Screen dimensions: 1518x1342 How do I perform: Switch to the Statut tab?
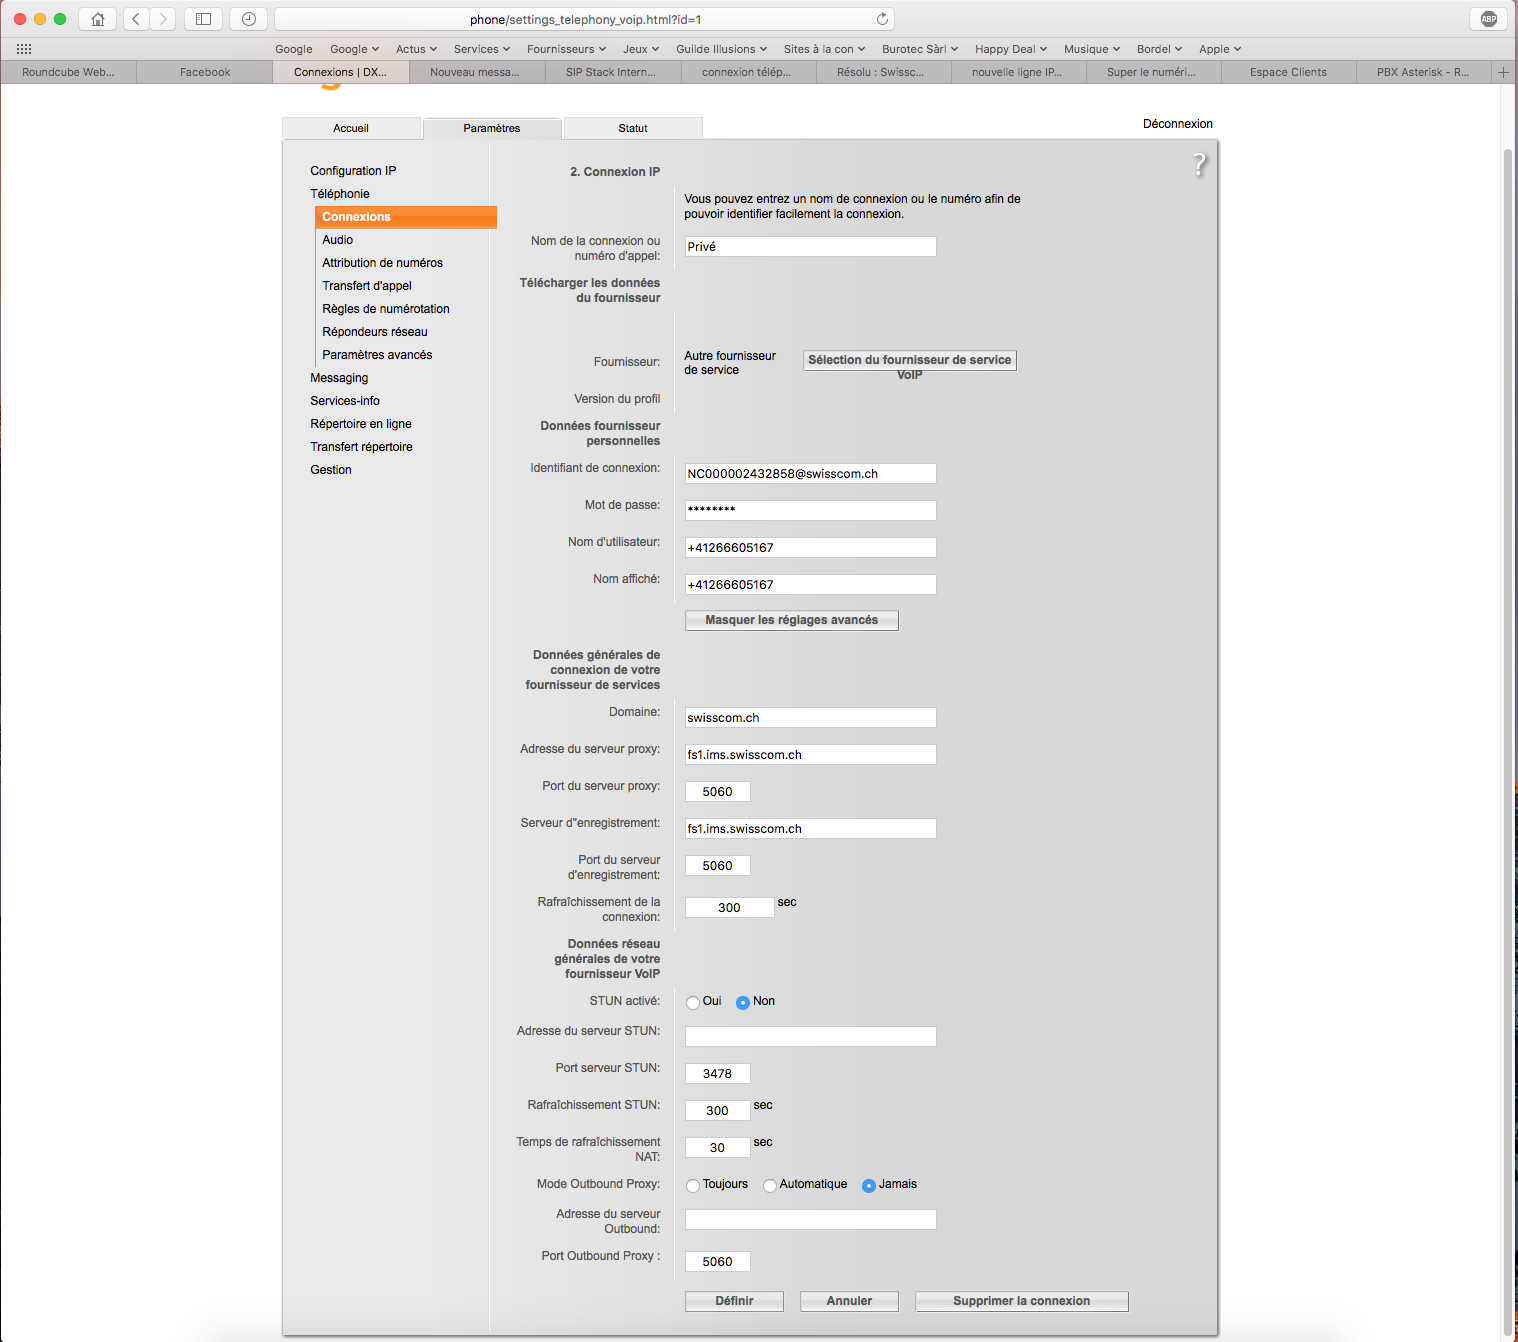pyautogui.click(x=632, y=128)
